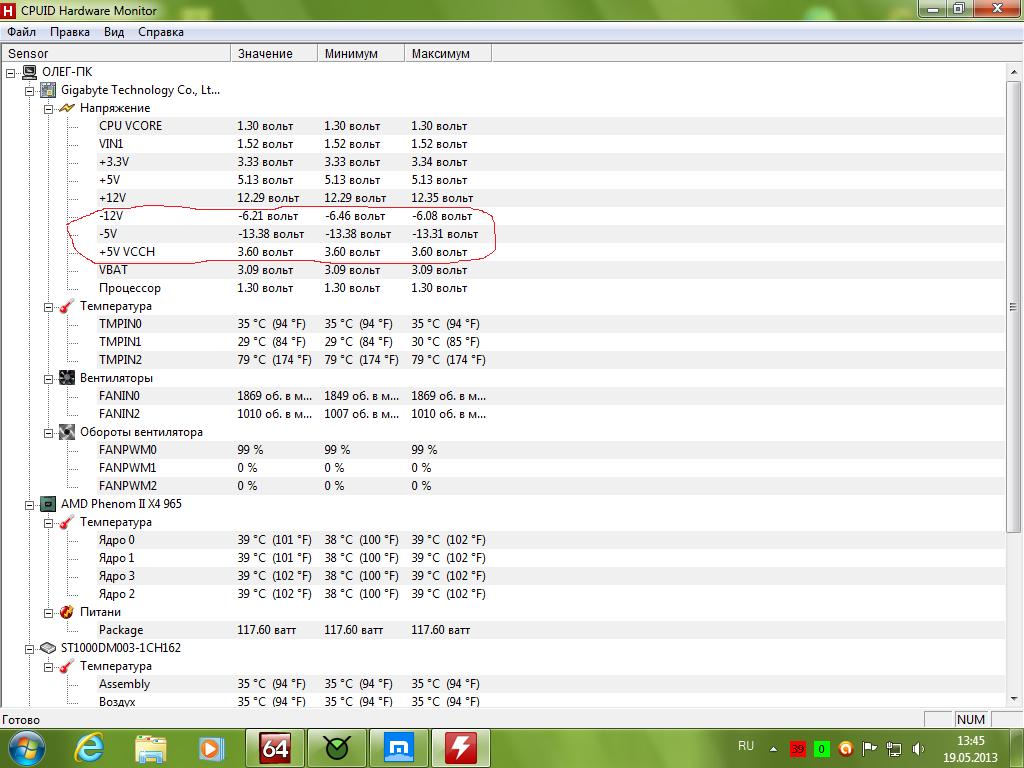The width and height of the screenshot is (1024, 768).
Task: Click RU language indicator in tray
Action: [746, 746]
